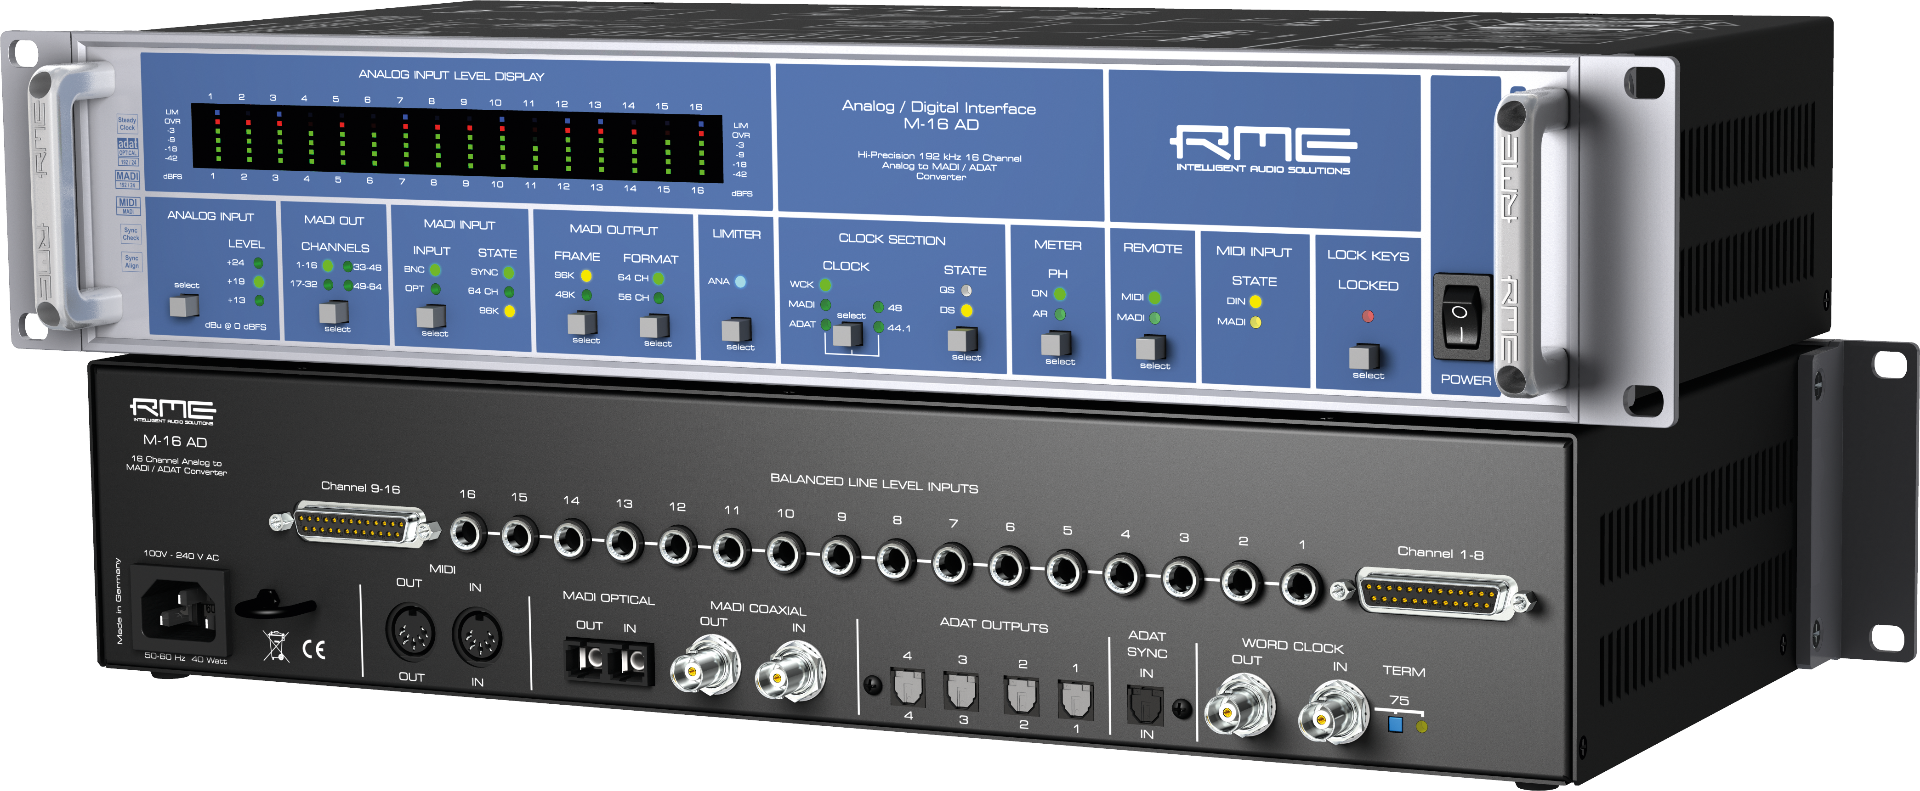
Task: Push the FRAME select button
Action: click(582, 324)
